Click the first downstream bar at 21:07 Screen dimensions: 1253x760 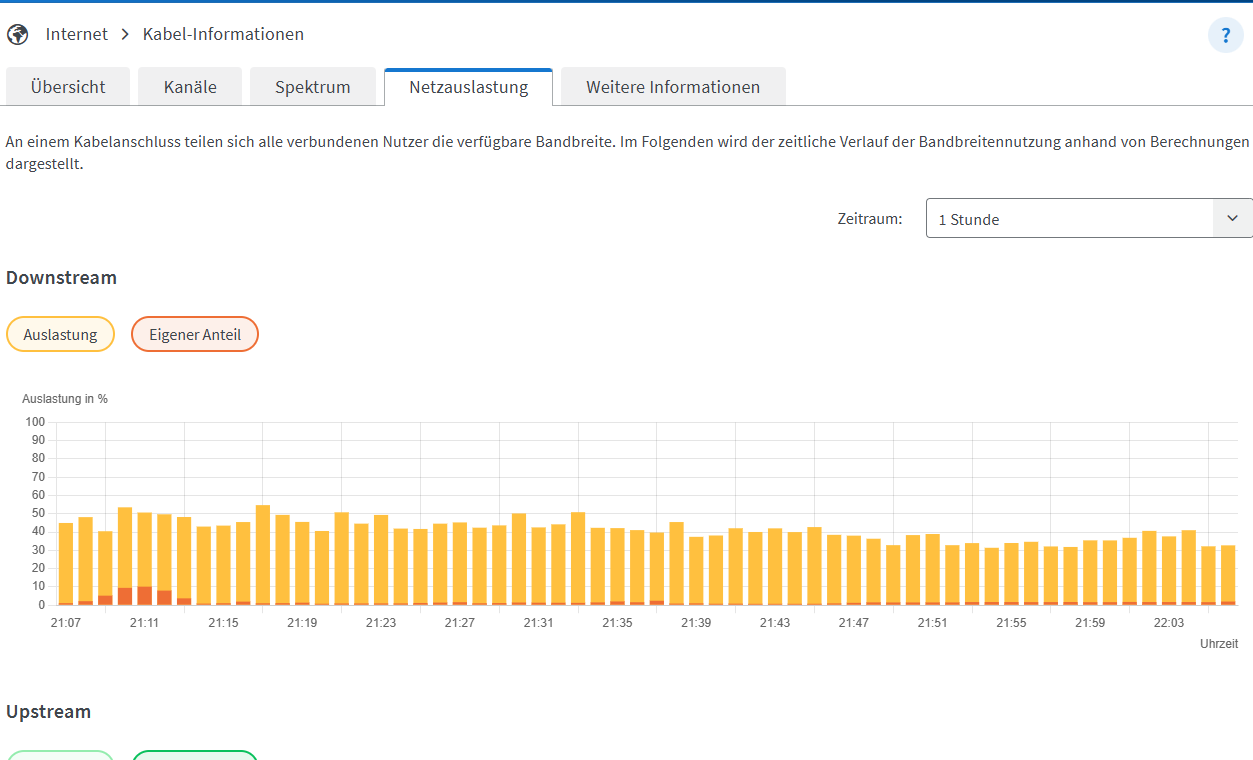[x=66, y=563]
